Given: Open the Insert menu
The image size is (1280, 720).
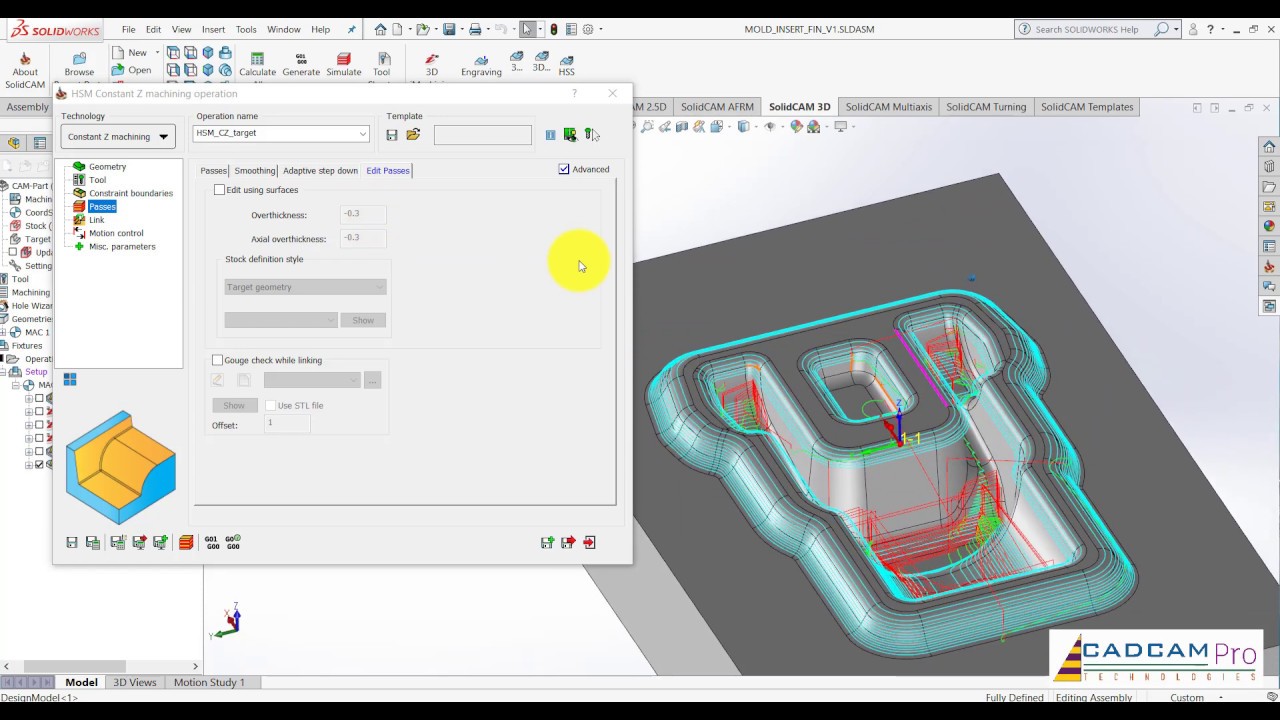Looking at the screenshot, I should pyautogui.click(x=213, y=29).
